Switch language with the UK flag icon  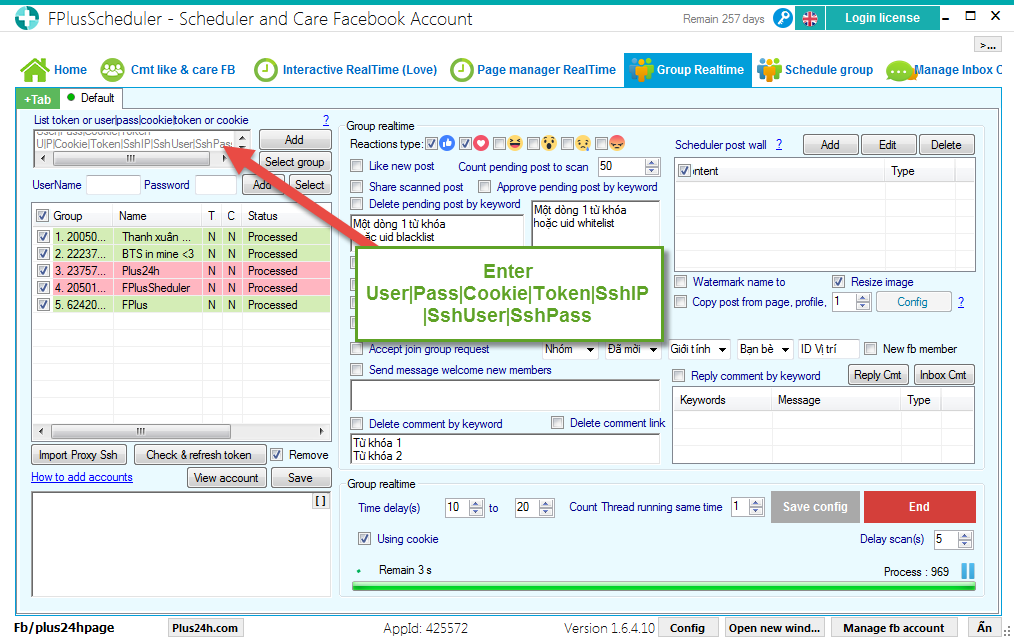point(810,19)
